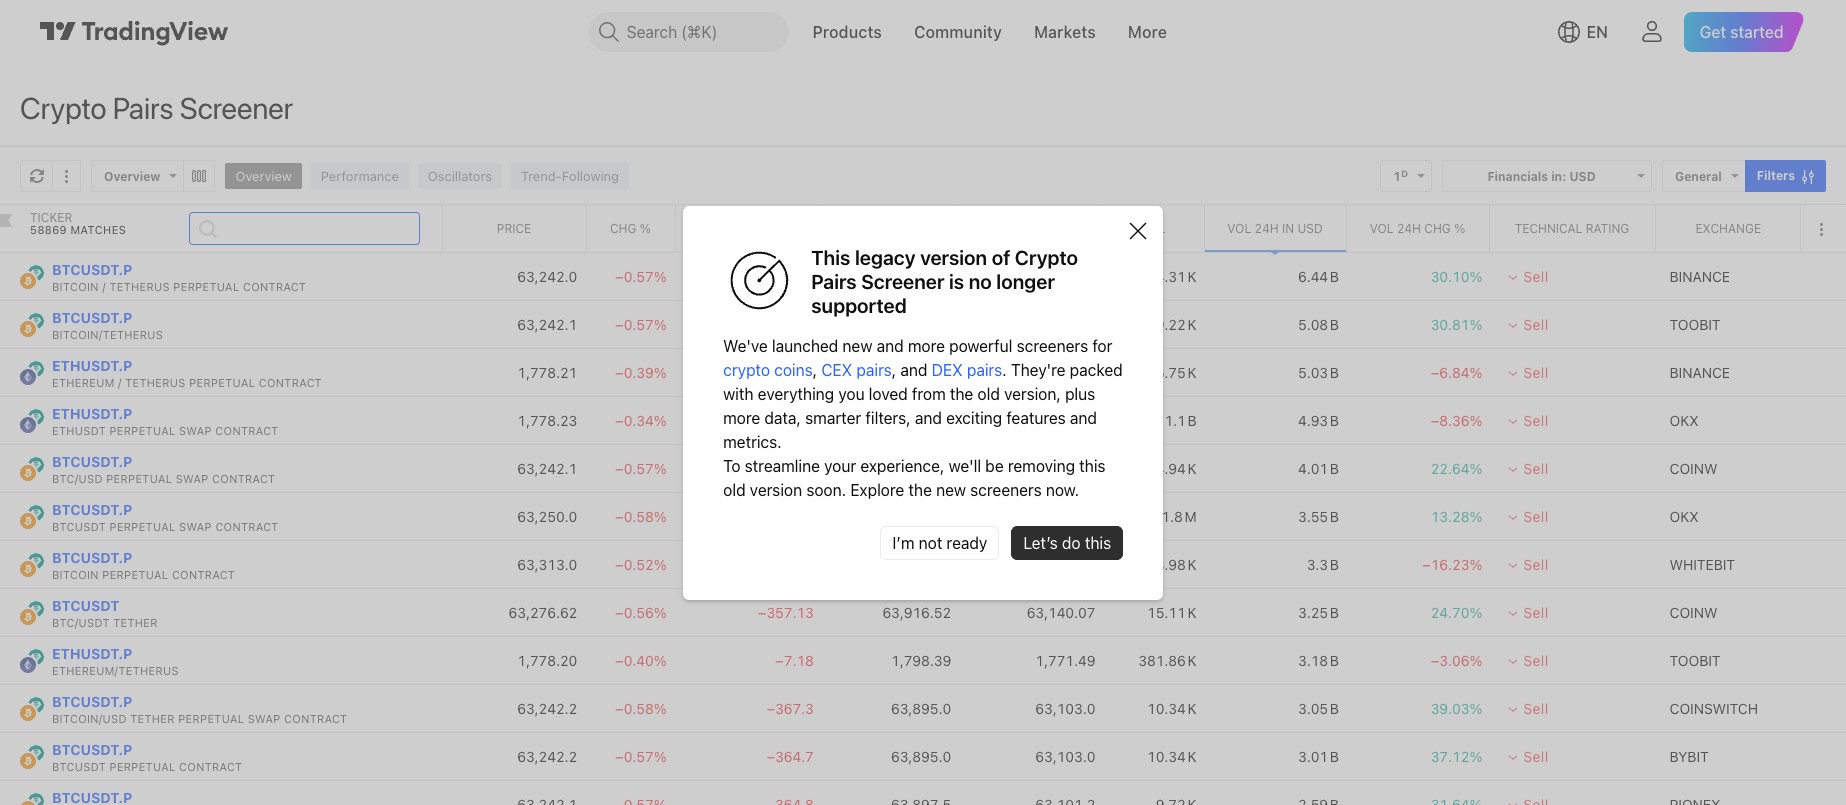Expand Sell rating of Binance BTCUSDT.P row

pos(1528,277)
